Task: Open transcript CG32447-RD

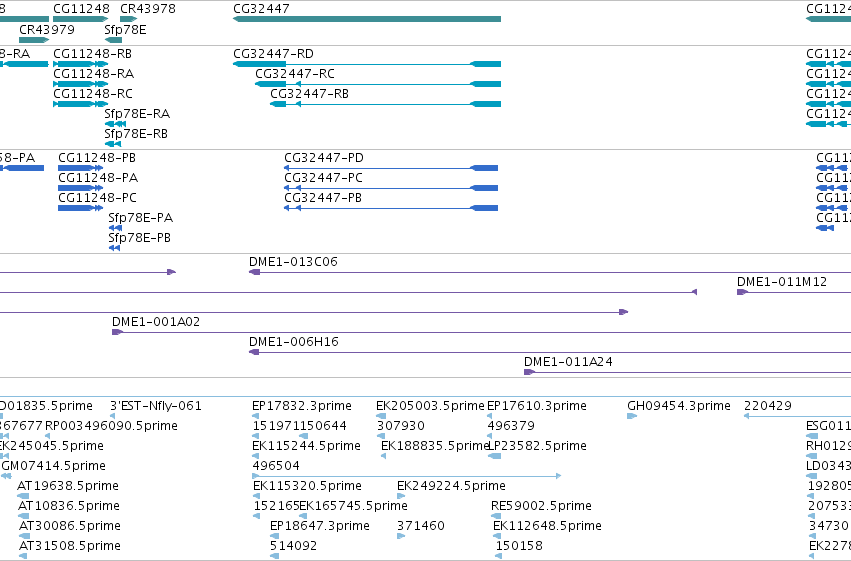Action: tap(367, 64)
